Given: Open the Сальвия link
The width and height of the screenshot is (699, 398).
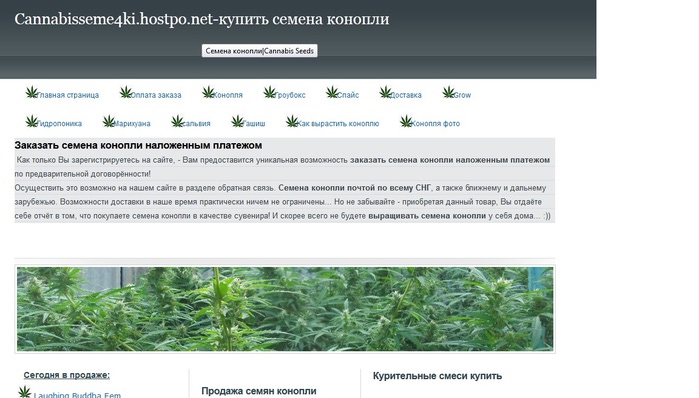Looking at the screenshot, I should (x=197, y=123).
